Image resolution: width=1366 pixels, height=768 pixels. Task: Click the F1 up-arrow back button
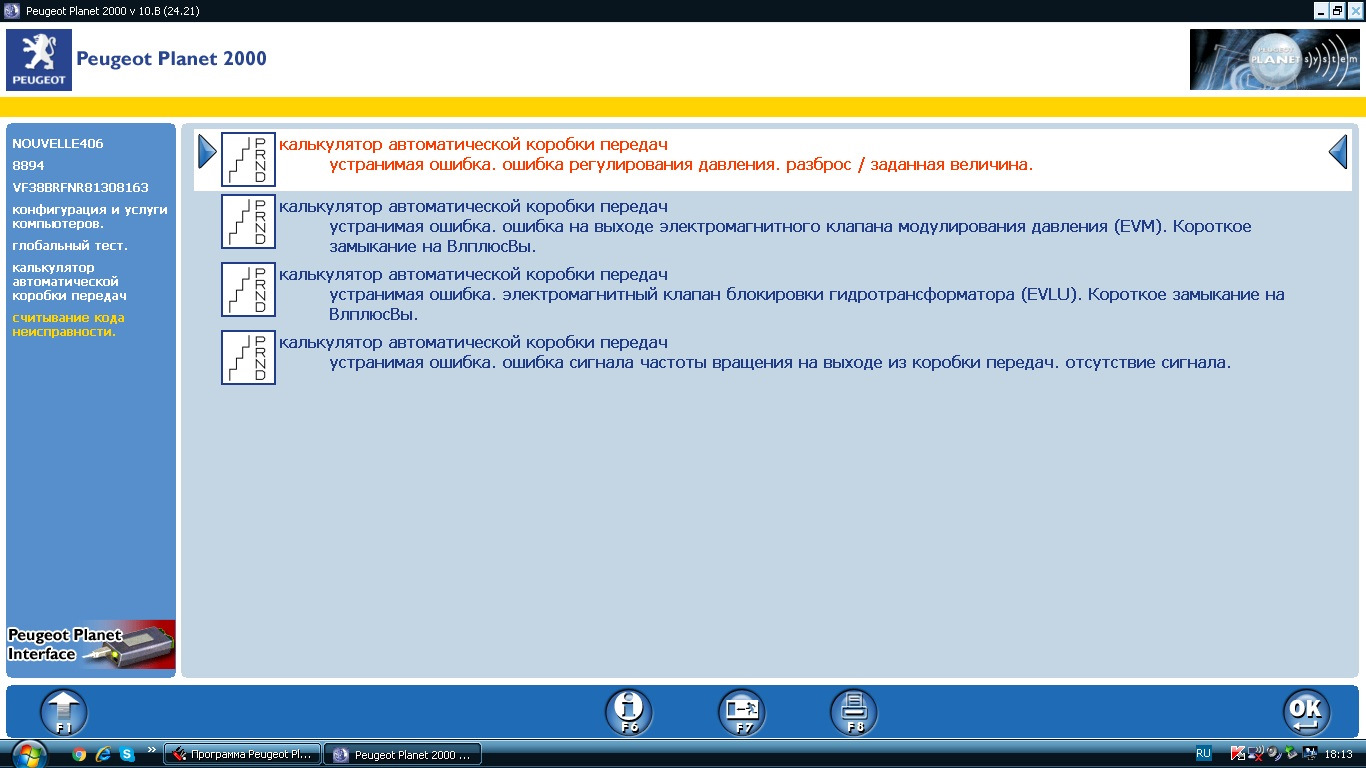tap(64, 714)
